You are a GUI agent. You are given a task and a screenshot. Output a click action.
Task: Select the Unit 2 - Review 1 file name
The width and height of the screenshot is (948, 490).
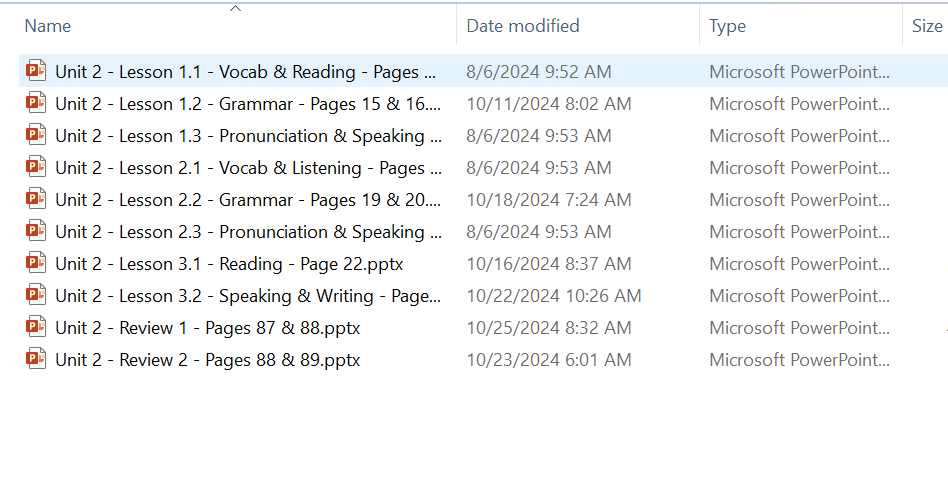pyautogui.click(x=207, y=327)
